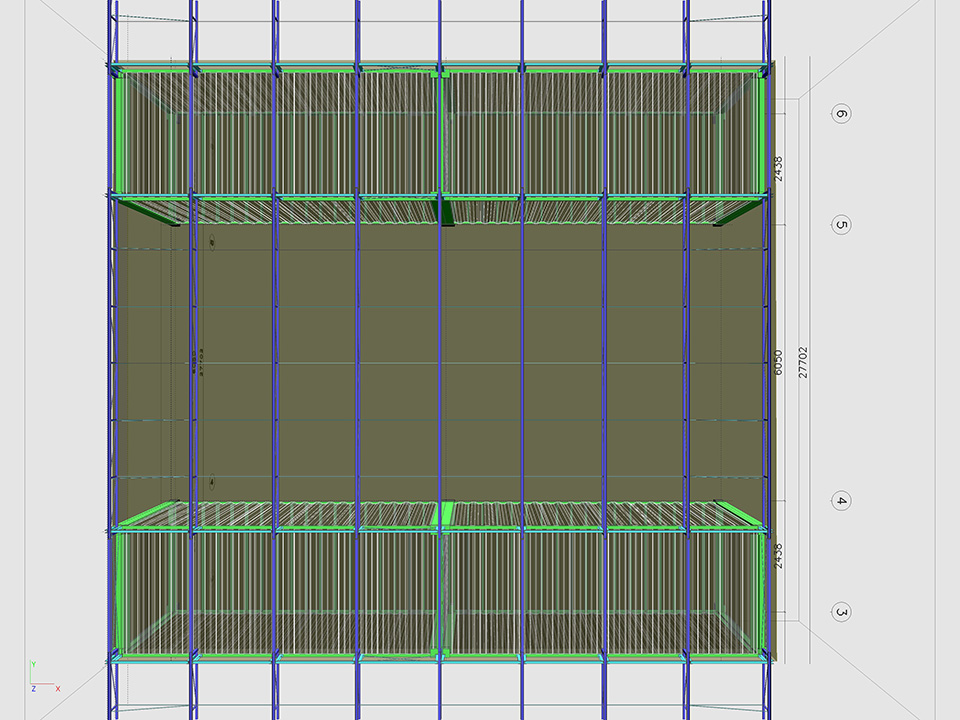The width and height of the screenshot is (960, 720).
Task: Pick the small rotated dimension text inside model
Action: (x=197, y=362)
